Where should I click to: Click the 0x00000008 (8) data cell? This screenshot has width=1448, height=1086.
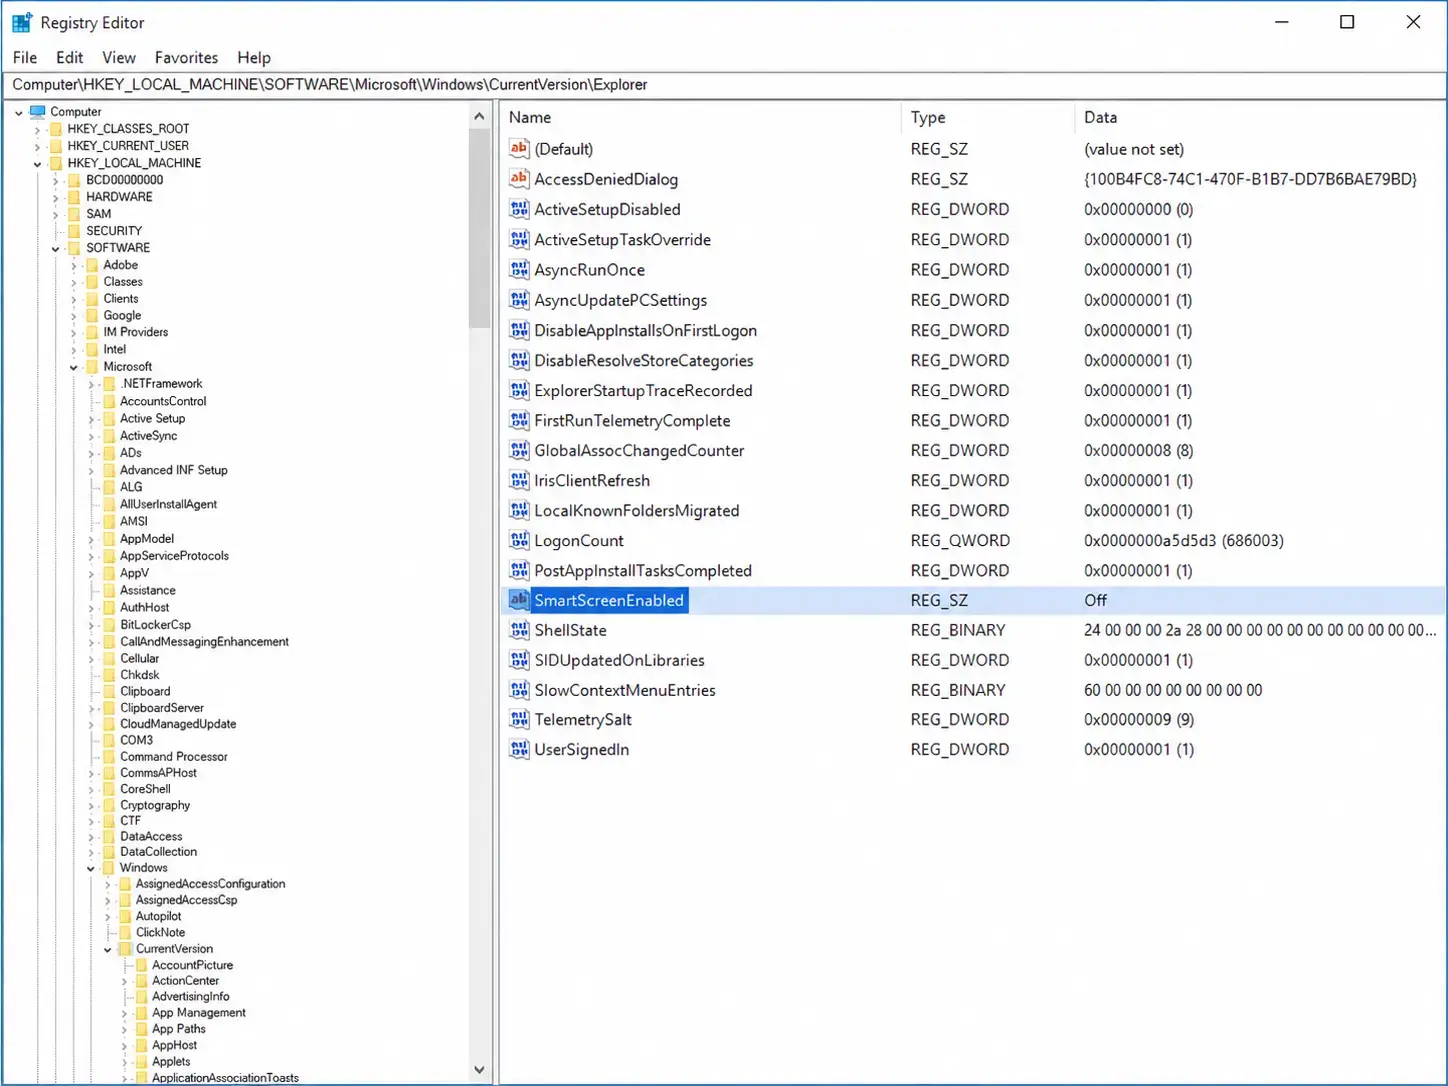pos(1138,450)
